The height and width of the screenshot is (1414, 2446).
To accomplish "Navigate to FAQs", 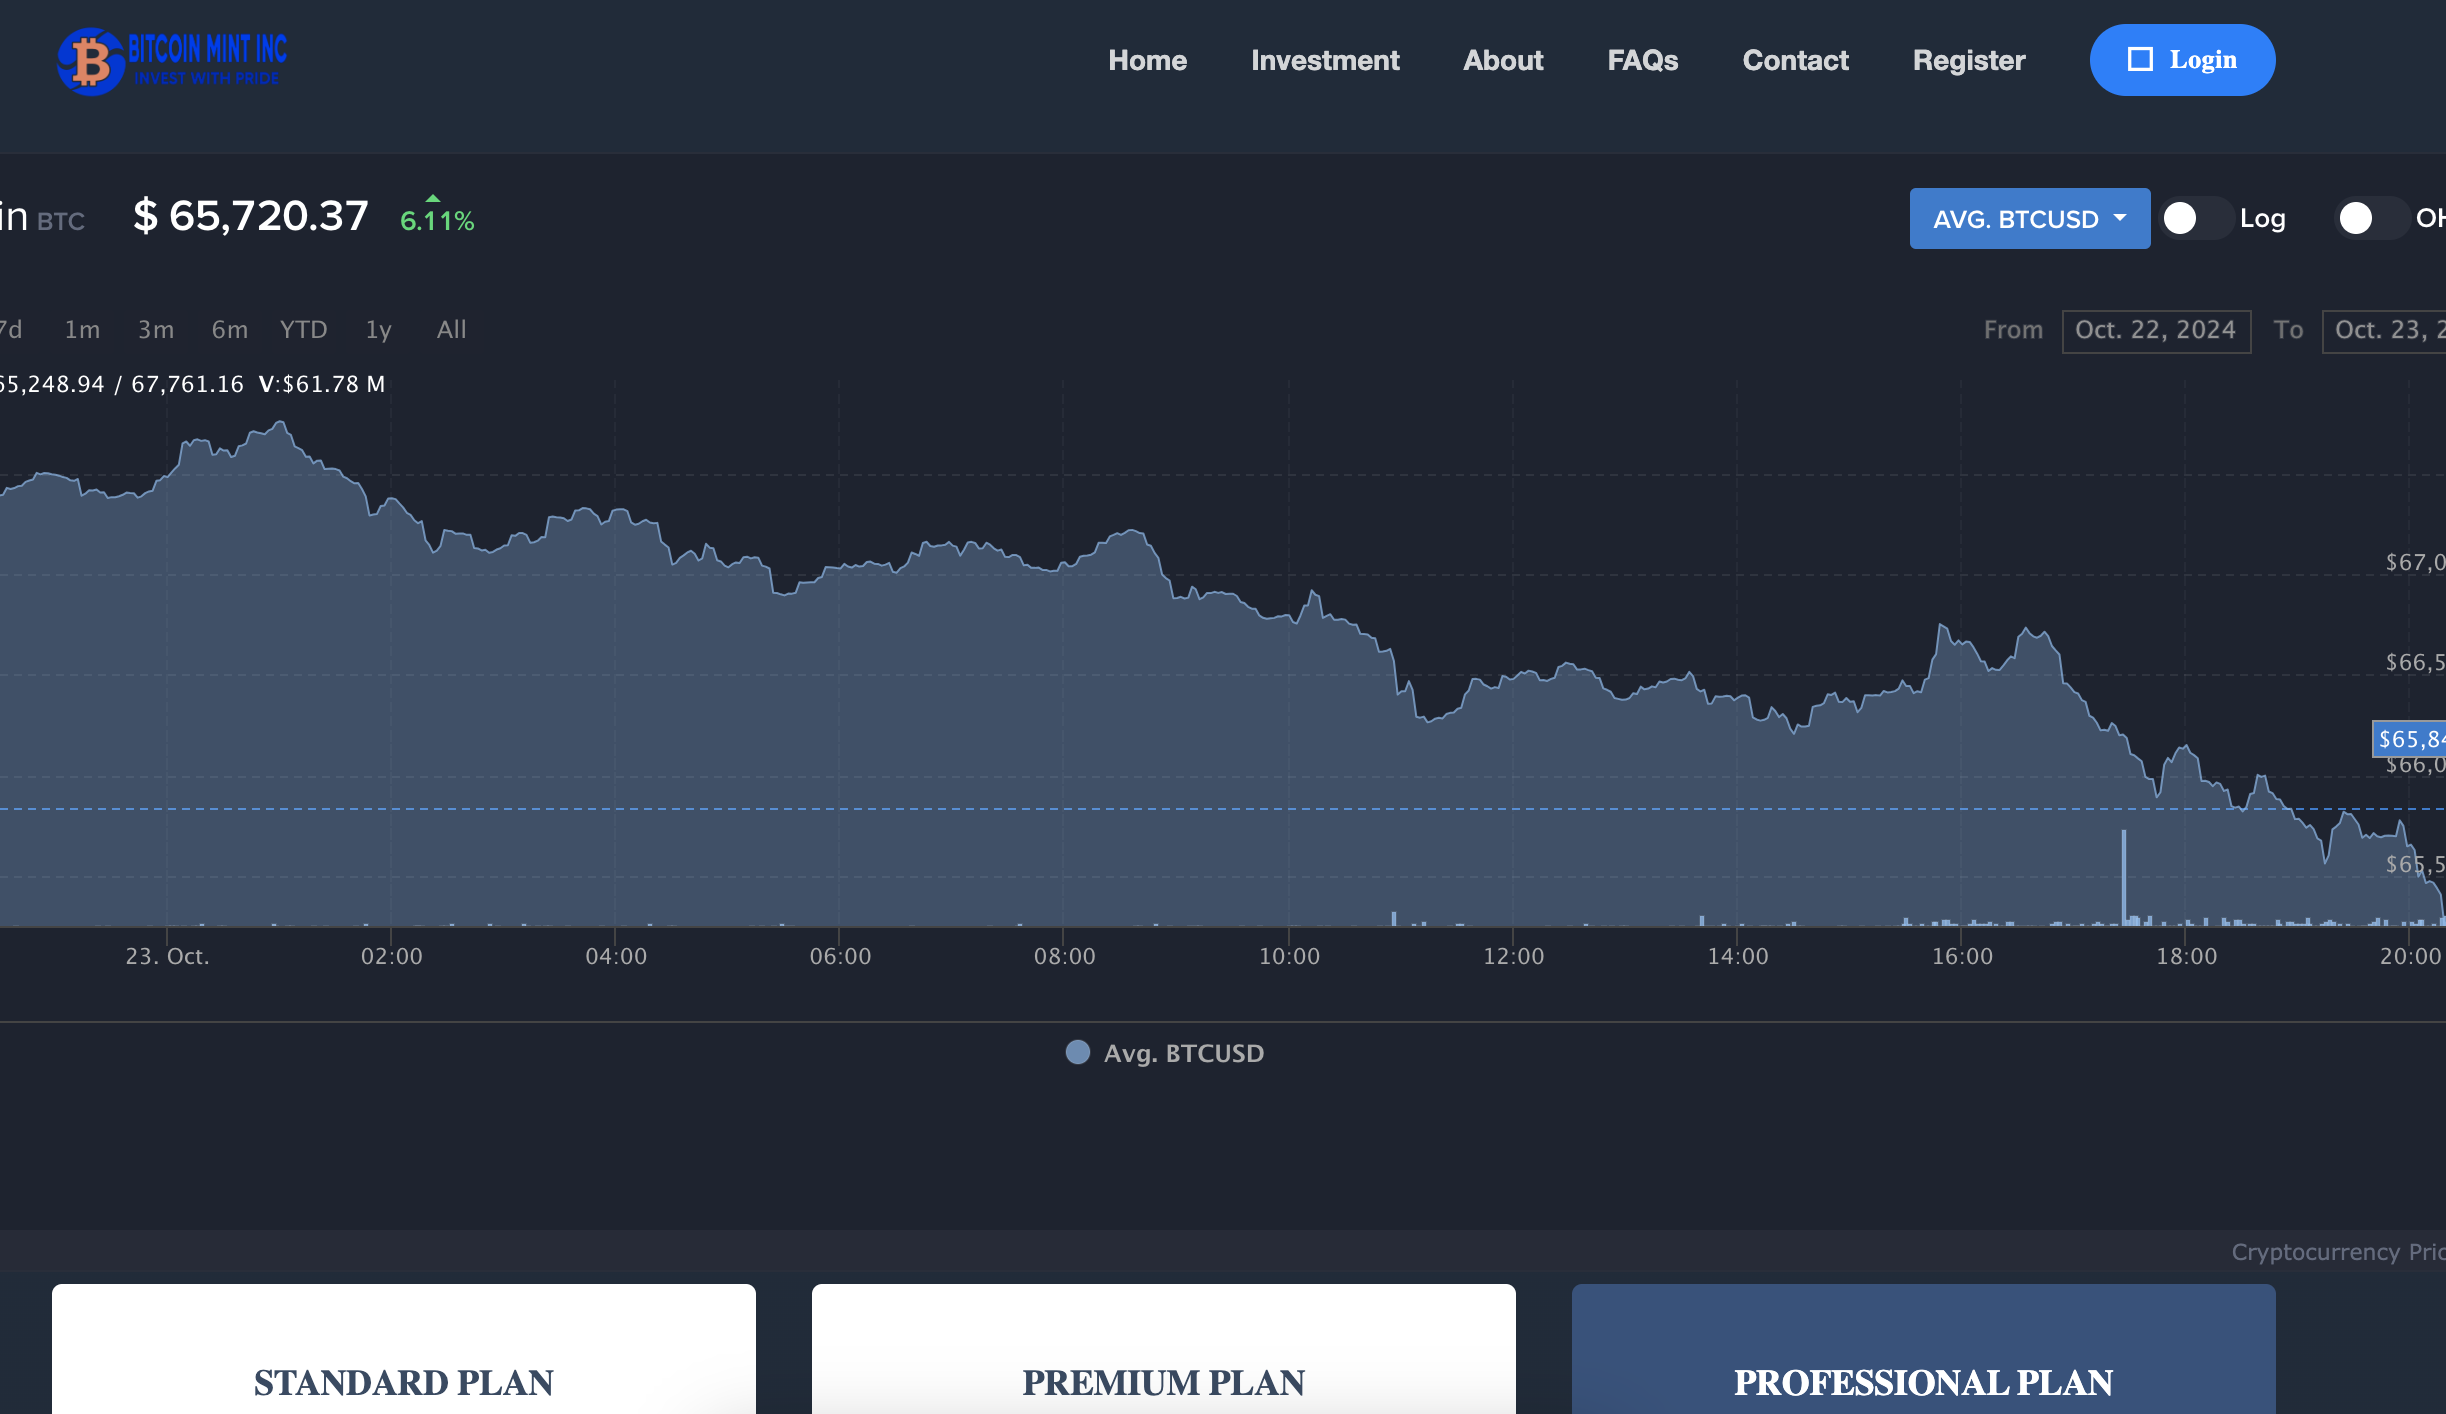I will (1642, 60).
